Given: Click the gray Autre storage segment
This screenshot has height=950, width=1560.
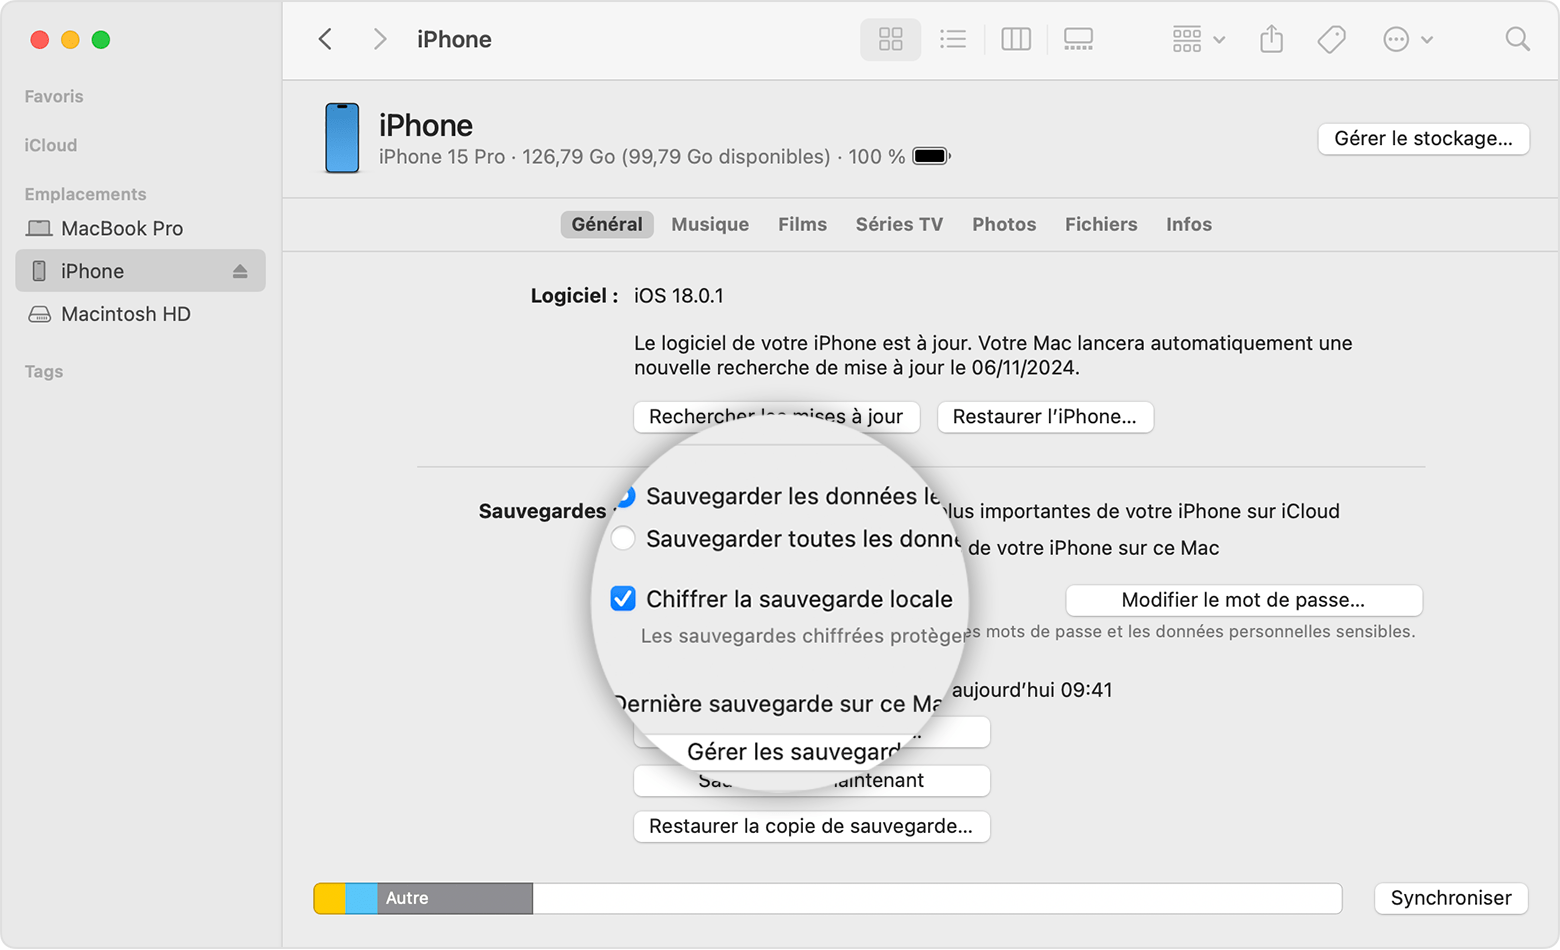Looking at the screenshot, I should coord(455,898).
